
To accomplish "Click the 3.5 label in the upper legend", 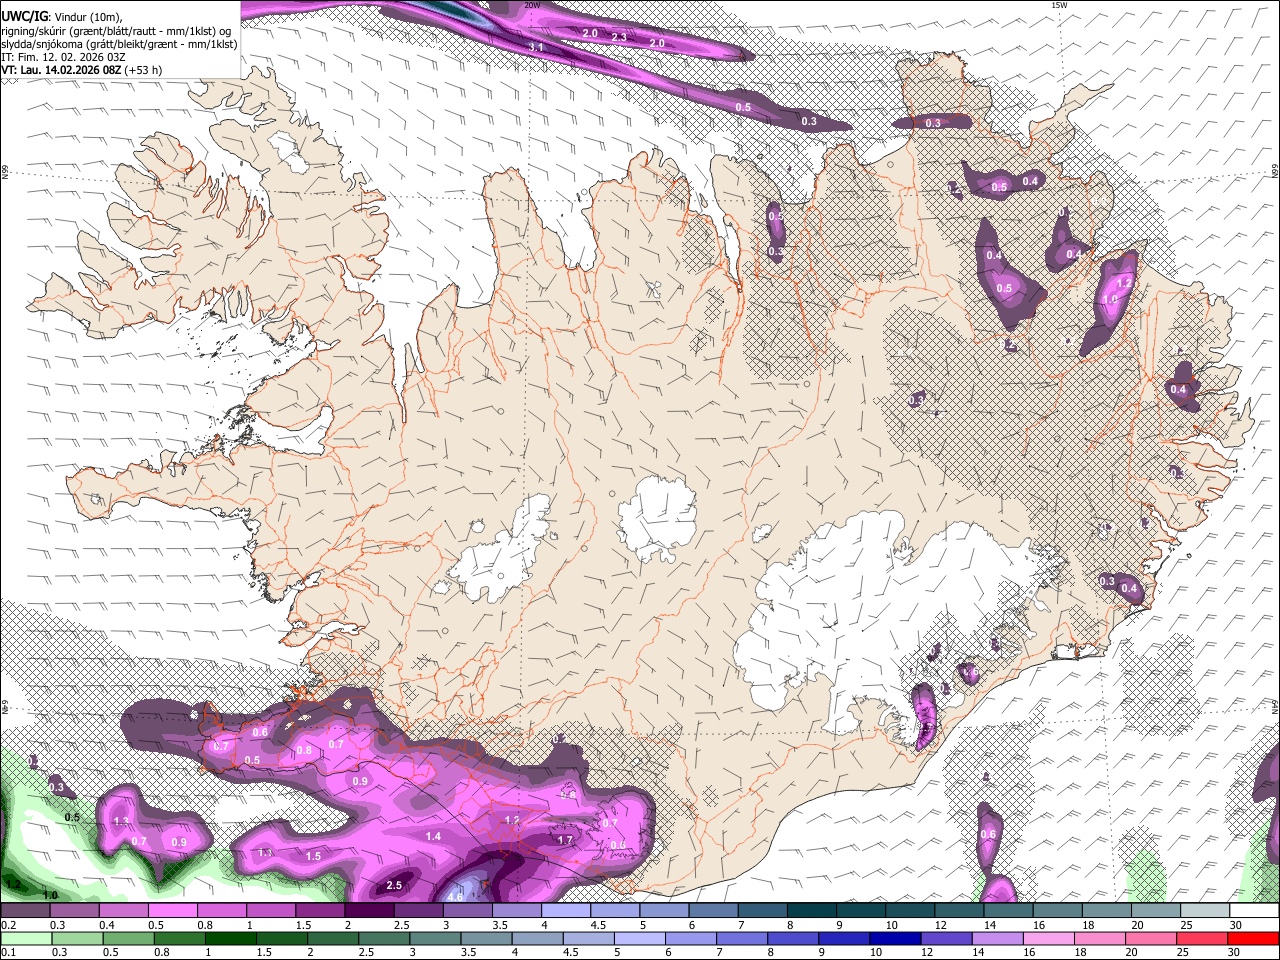I will (x=500, y=925).
